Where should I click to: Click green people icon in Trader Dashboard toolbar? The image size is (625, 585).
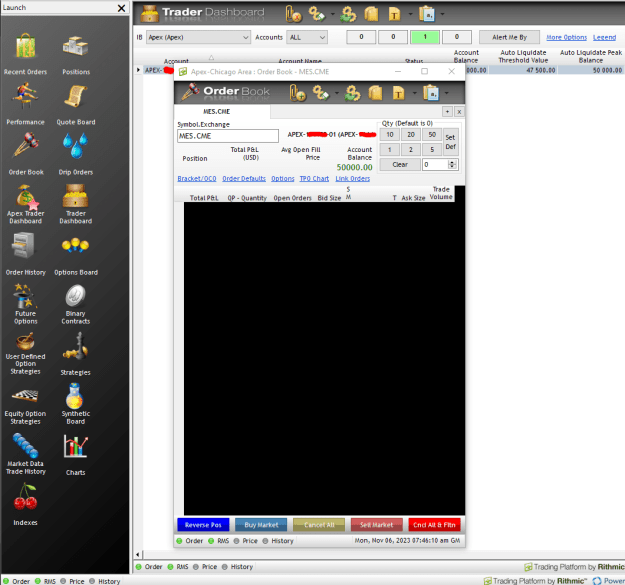click(x=348, y=14)
